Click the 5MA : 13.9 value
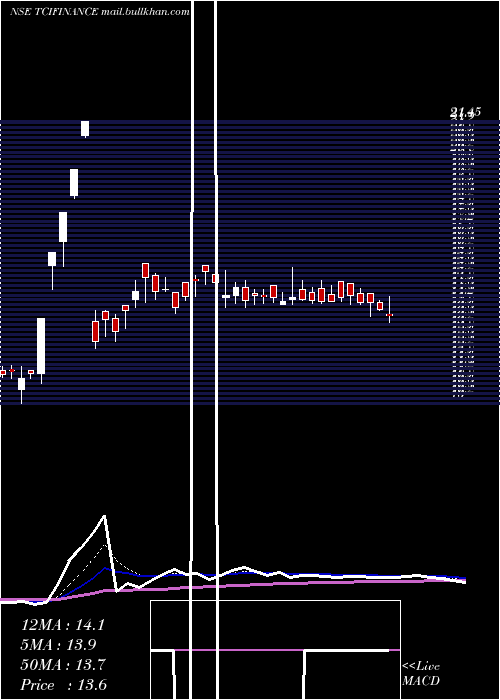The width and height of the screenshot is (500, 700). (x=58, y=644)
